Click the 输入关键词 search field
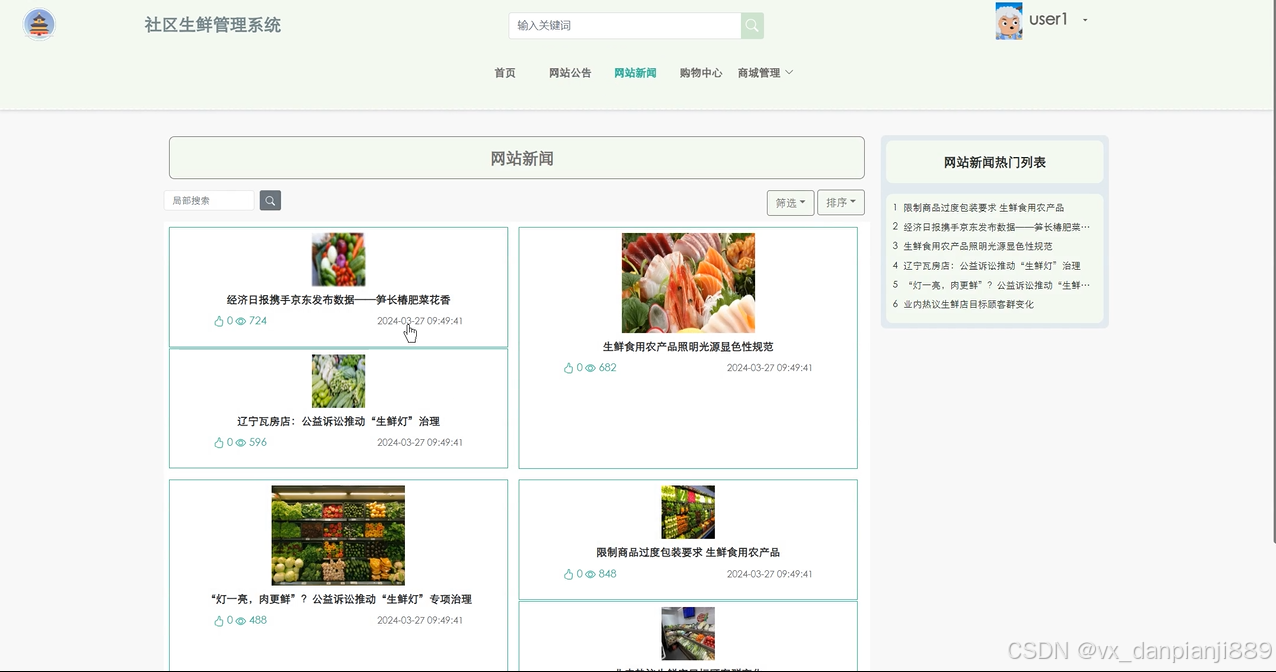This screenshot has height=672, width=1276. (625, 26)
